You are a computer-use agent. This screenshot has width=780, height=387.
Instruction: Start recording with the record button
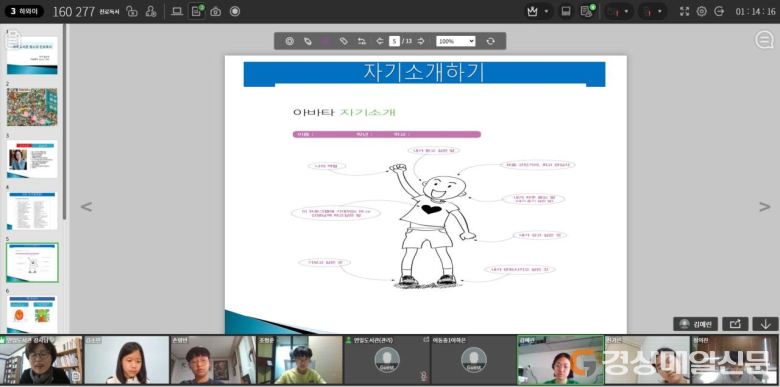[x=235, y=11]
